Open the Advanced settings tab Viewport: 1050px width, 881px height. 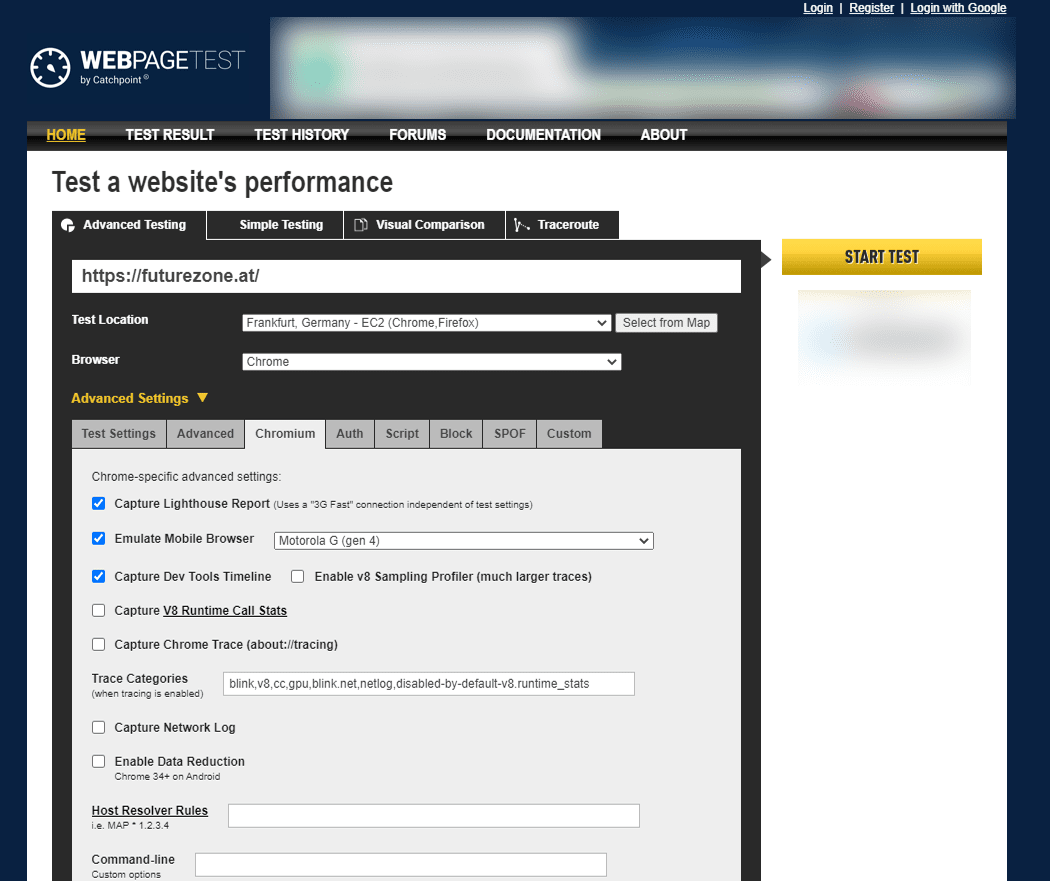206,434
